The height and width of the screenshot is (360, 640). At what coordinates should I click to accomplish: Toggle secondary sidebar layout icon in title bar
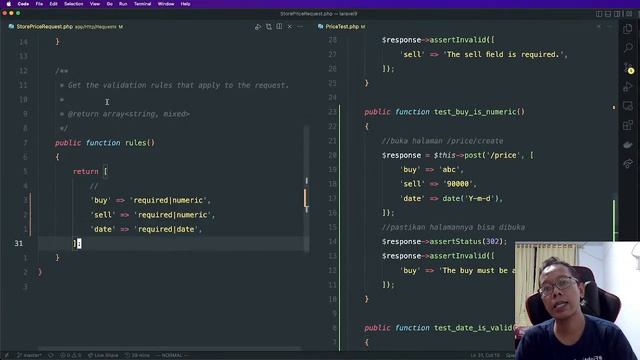pyautogui.click(x=617, y=14)
